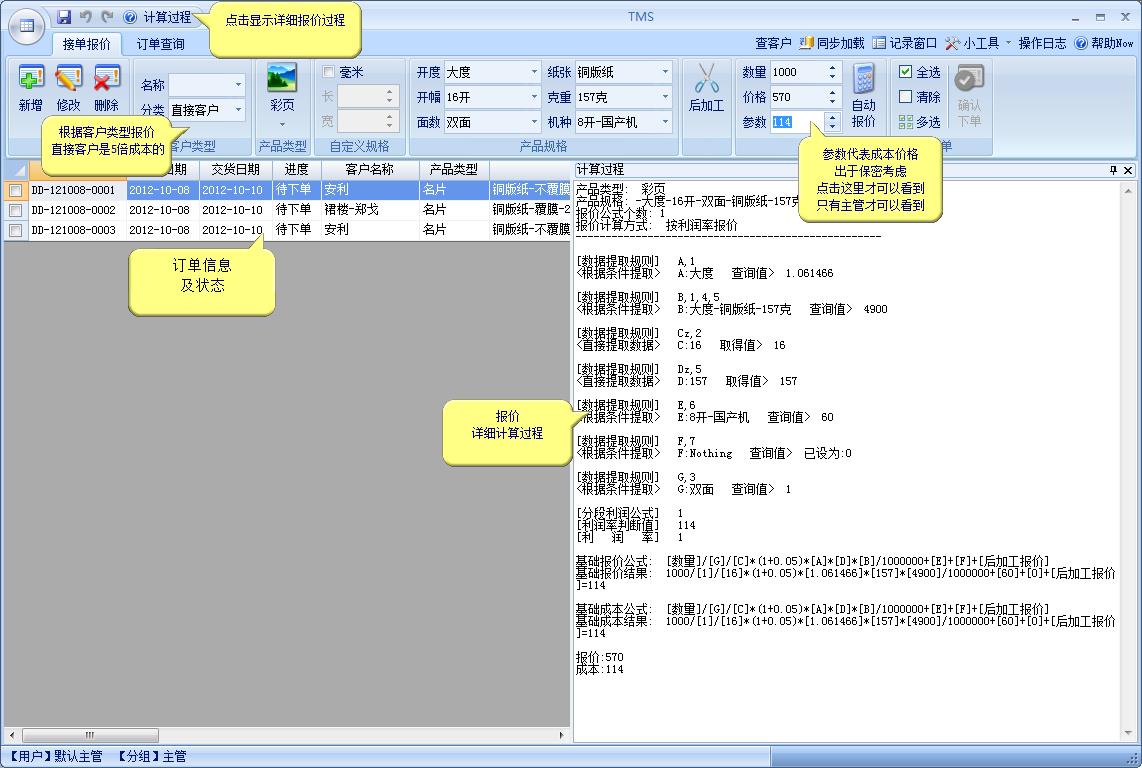This screenshot has width=1142, height=768.
Task: Click the 数量 input field showing 1000
Action: [797, 72]
